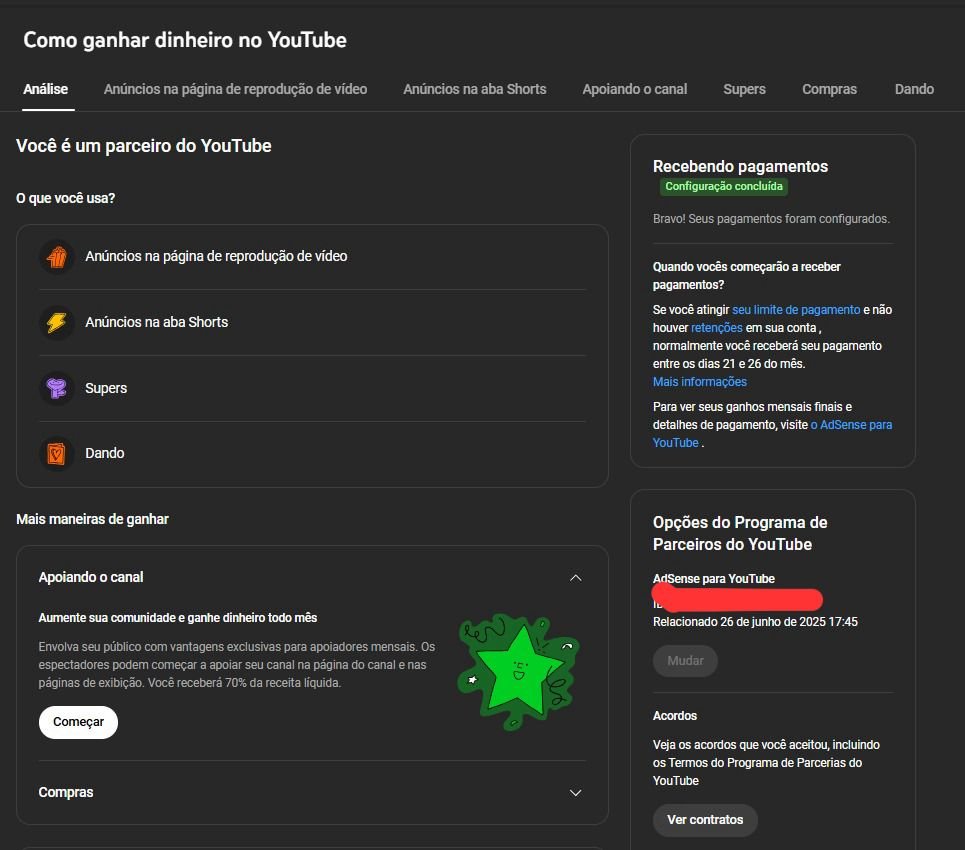Viewport: 965px width, 850px height.
Task: Click the orange heart card Dando icon
Action: click(57, 454)
